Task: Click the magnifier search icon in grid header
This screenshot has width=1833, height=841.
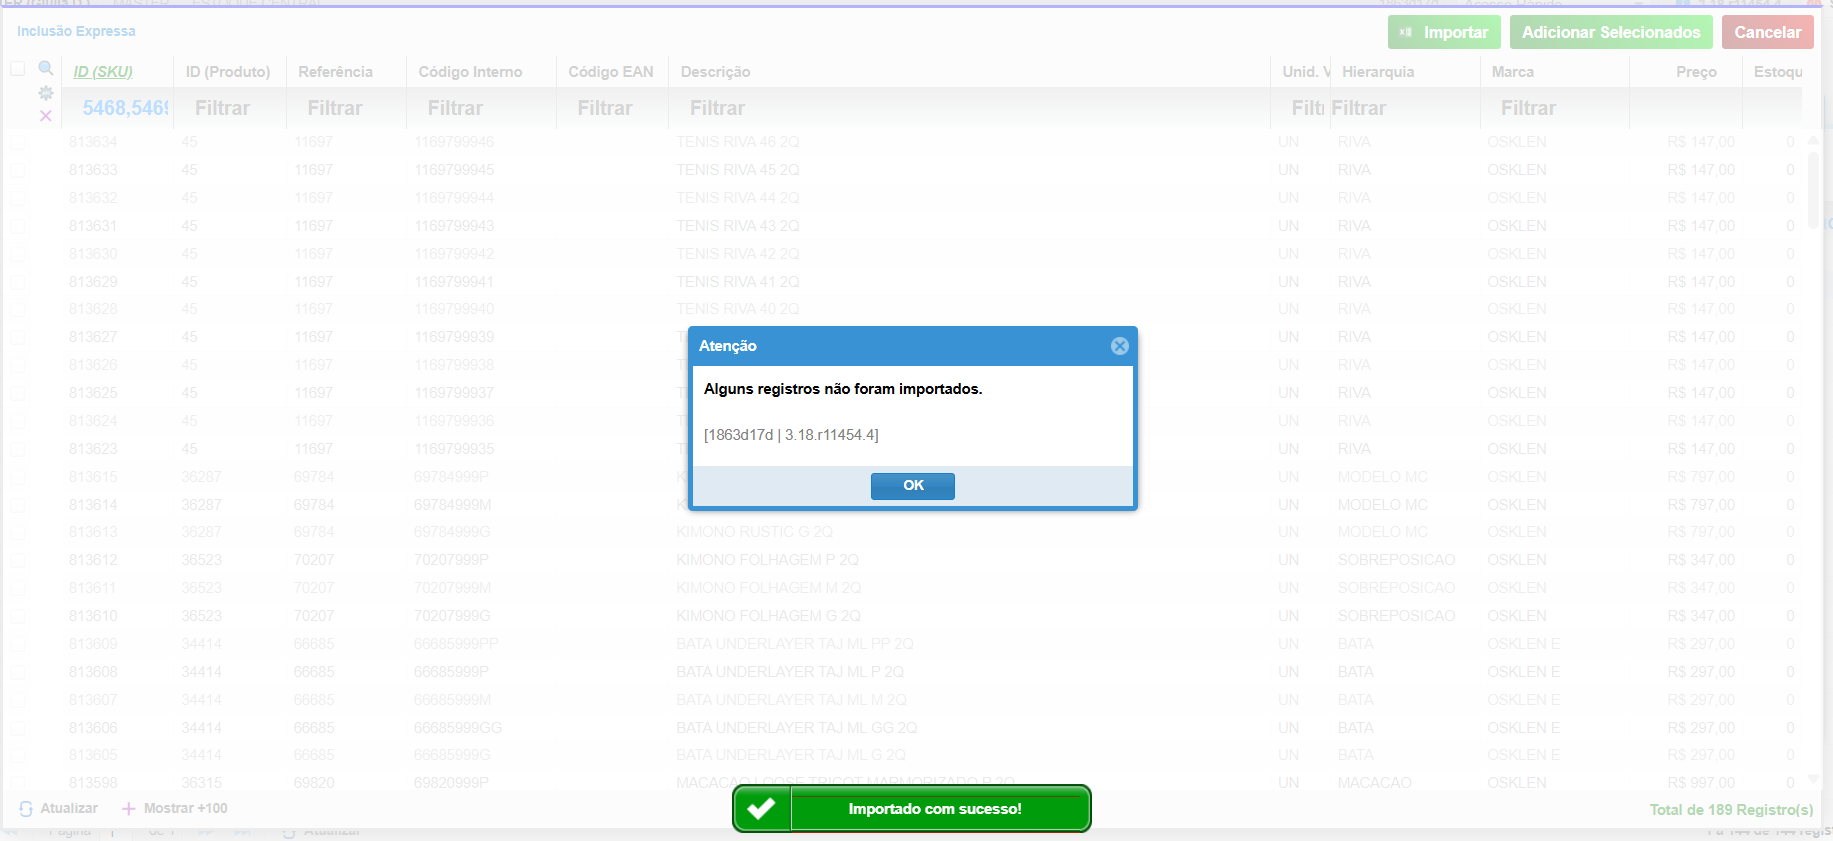Action: tap(46, 68)
